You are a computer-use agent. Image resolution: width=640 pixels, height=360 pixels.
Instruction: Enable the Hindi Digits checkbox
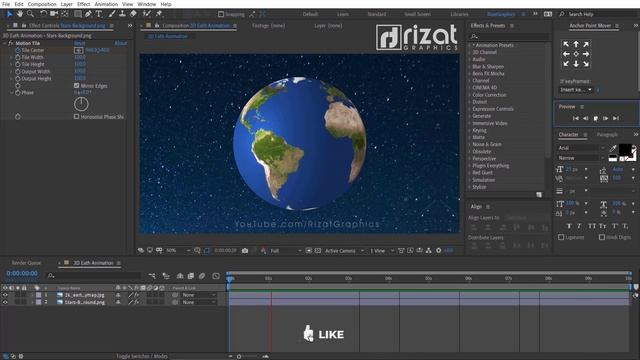point(602,237)
